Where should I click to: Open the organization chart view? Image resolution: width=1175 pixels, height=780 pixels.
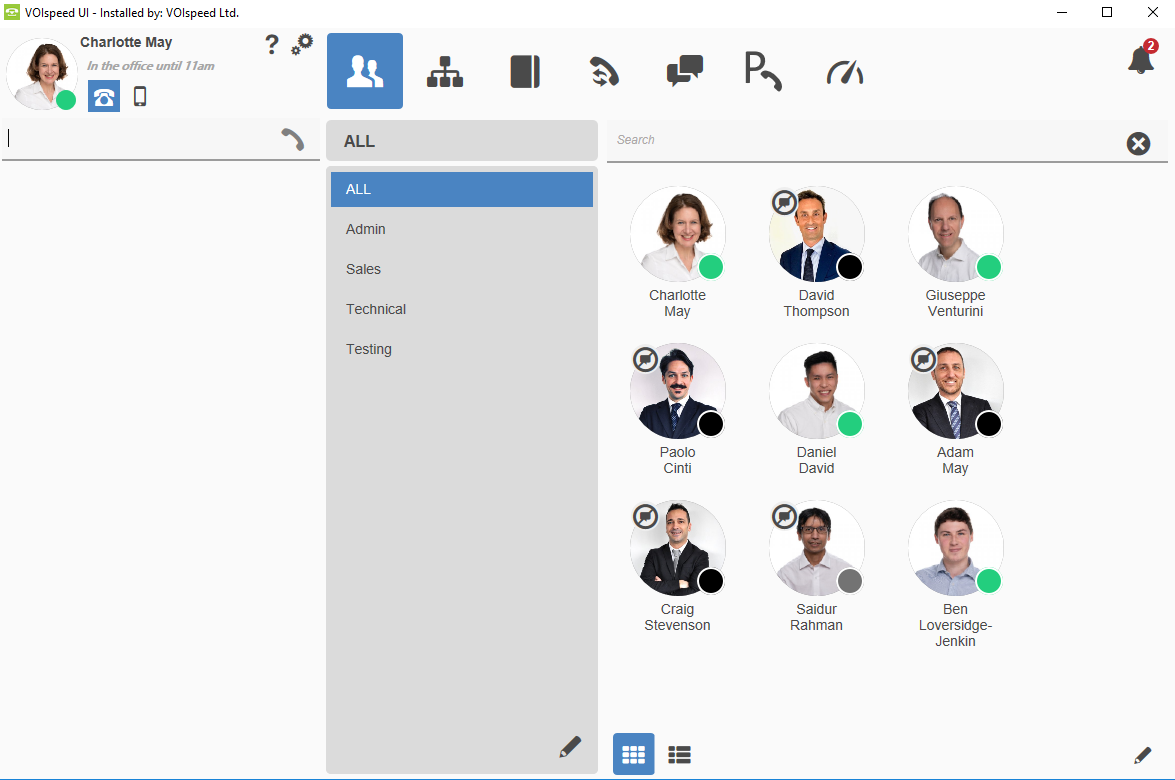[x=444, y=70]
